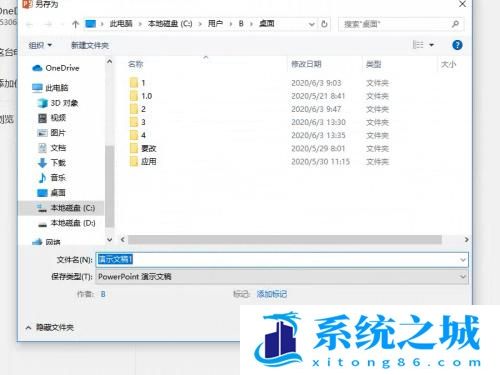
Task: Click date 2020/6/3 13:30
Action: [x=318, y=122]
